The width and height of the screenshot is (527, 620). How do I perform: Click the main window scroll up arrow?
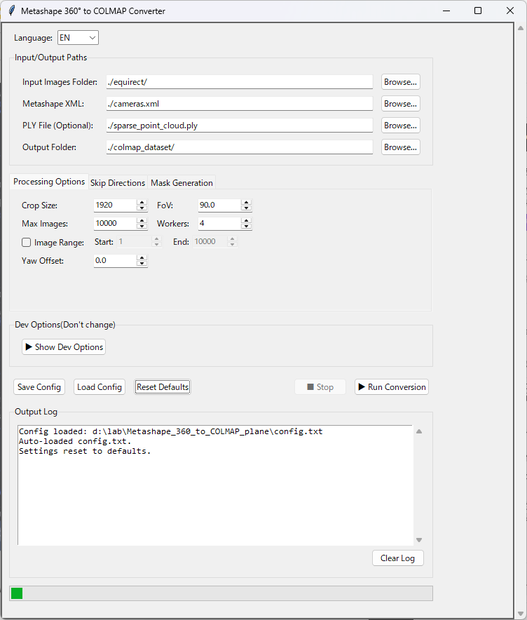click(x=521, y=28)
